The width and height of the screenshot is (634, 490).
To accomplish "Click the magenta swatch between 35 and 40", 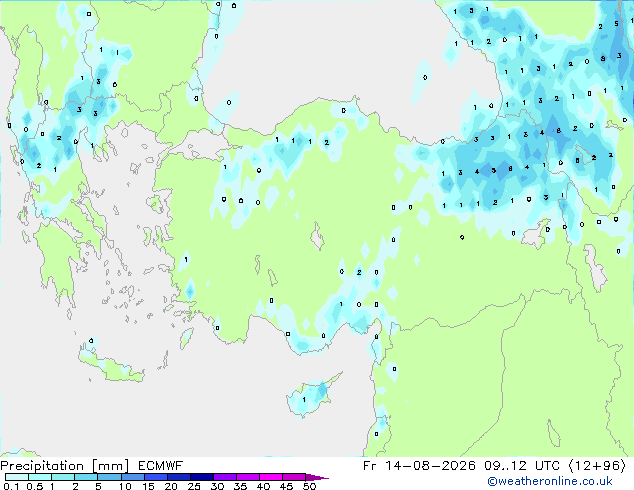I will [x=247, y=477].
